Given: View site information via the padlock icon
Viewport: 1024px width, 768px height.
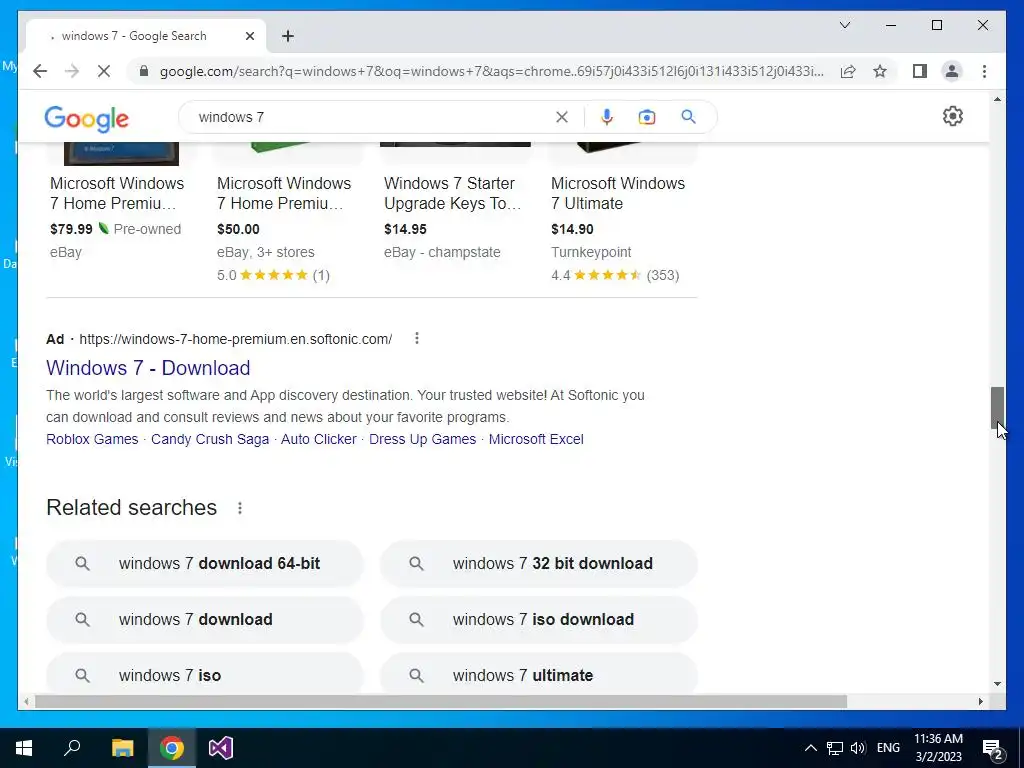Looking at the screenshot, I should click(x=144, y=71).
